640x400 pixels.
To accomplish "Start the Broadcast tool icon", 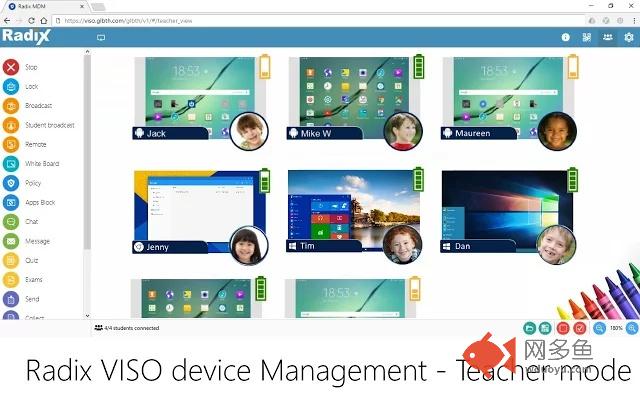I will pos(11,106).
